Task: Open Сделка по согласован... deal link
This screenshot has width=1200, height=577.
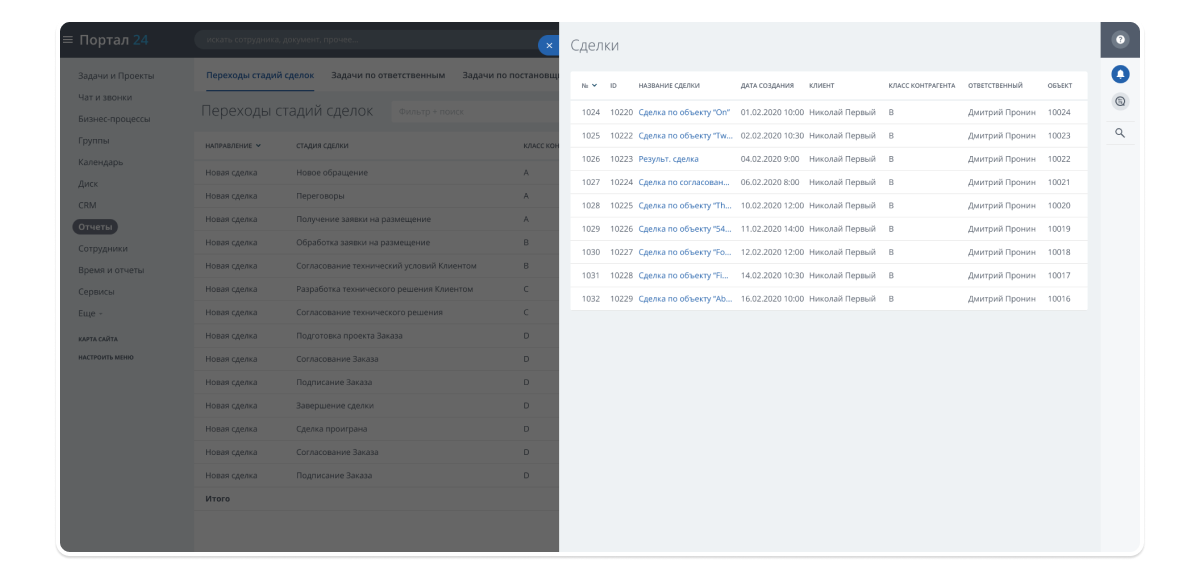Action: click(x=684, y=182)
